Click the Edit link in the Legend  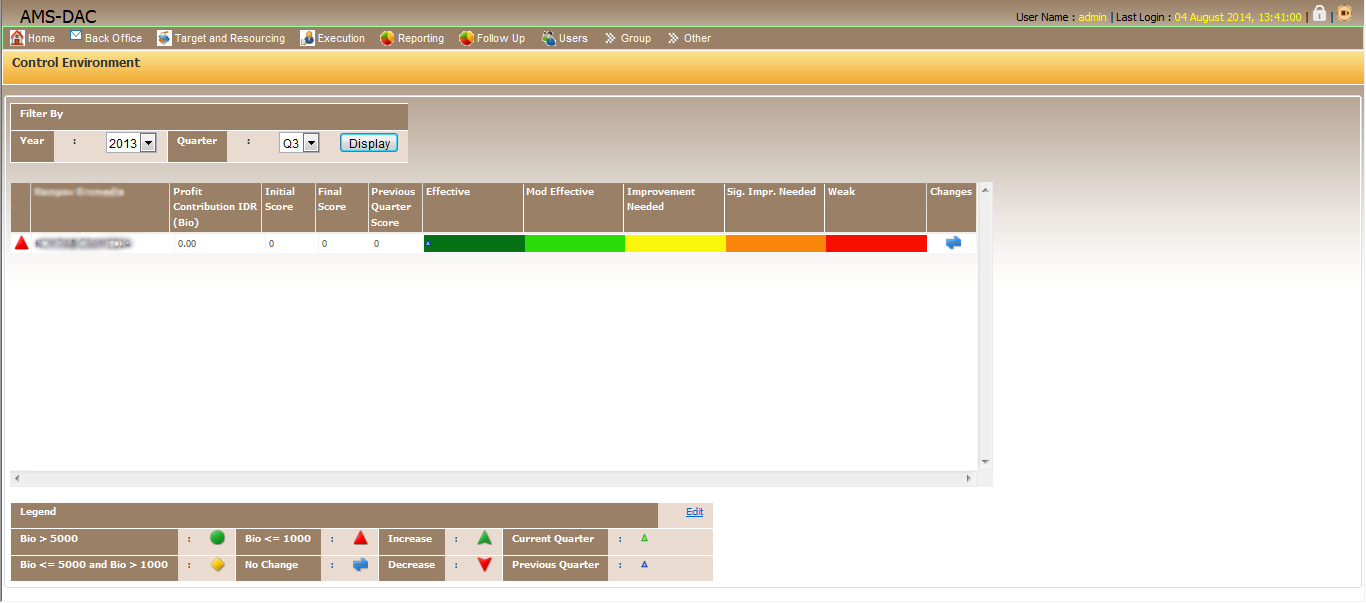point(694,512)
